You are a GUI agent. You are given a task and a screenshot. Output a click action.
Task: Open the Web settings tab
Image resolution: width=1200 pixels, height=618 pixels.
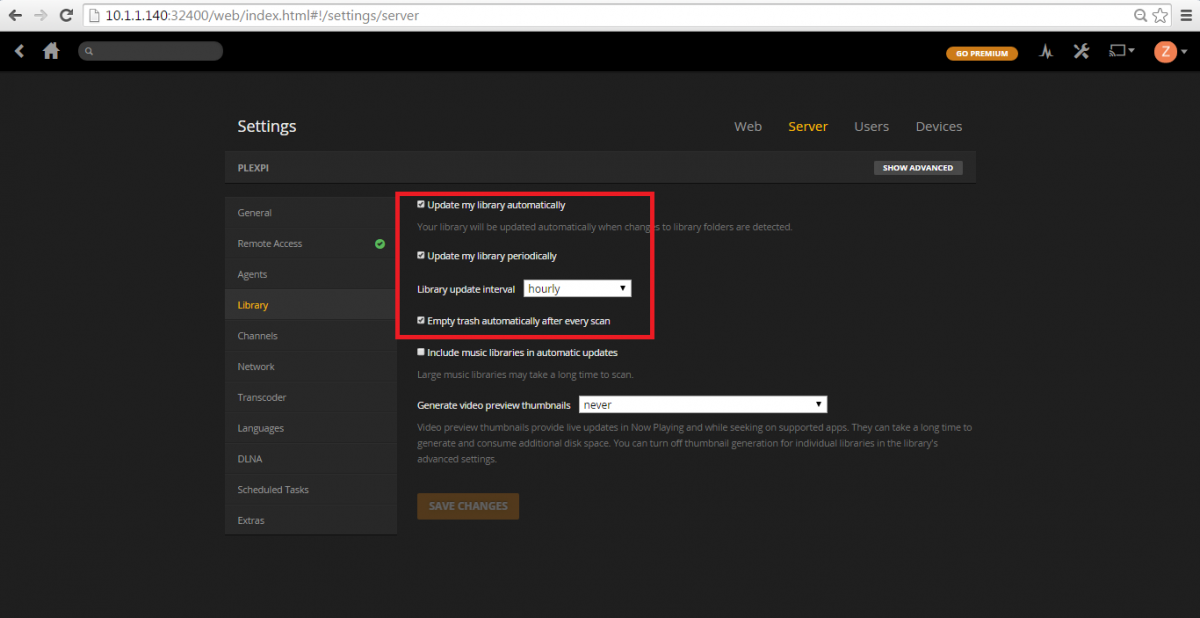click(748, 126)
